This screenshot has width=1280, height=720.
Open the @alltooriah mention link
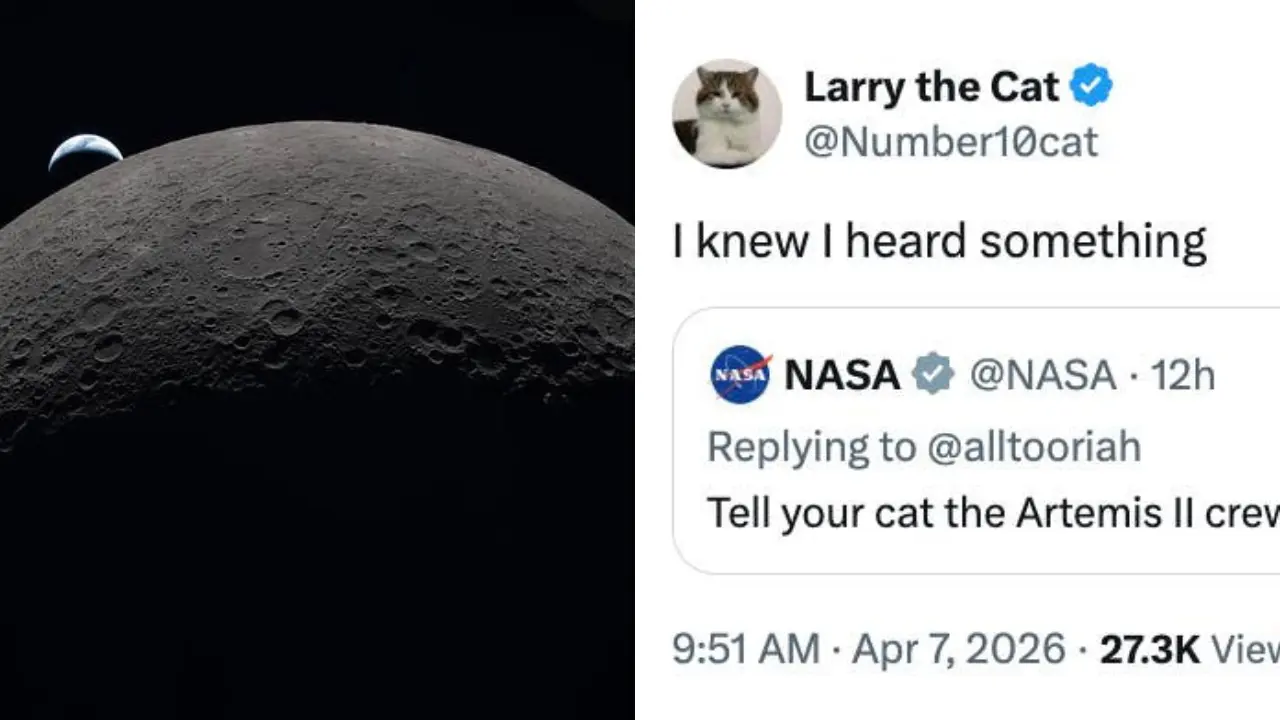(1033, 447)
